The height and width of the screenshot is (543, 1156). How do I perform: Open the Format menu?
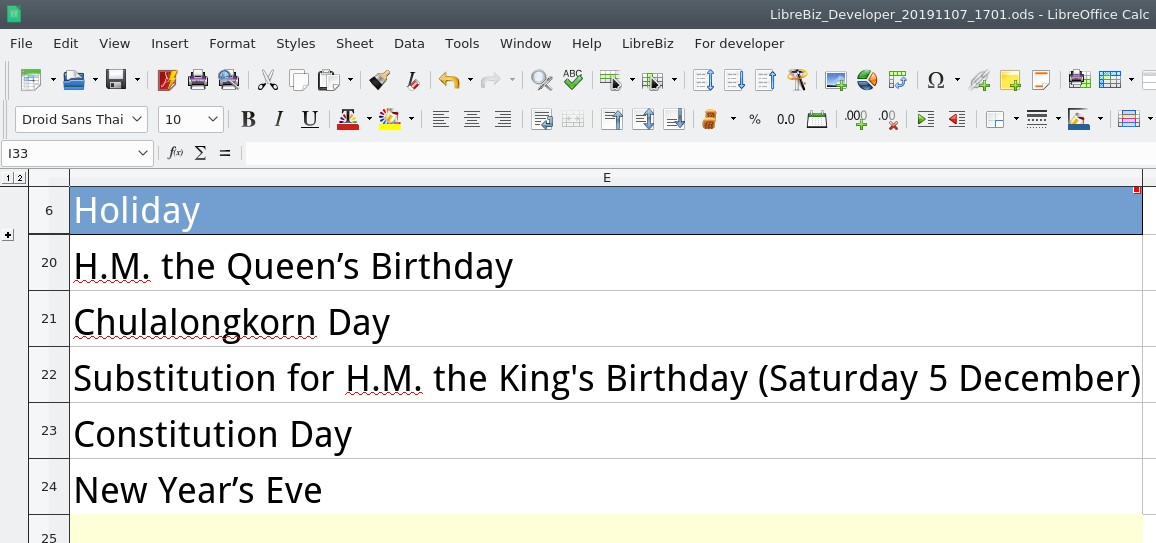232,43
